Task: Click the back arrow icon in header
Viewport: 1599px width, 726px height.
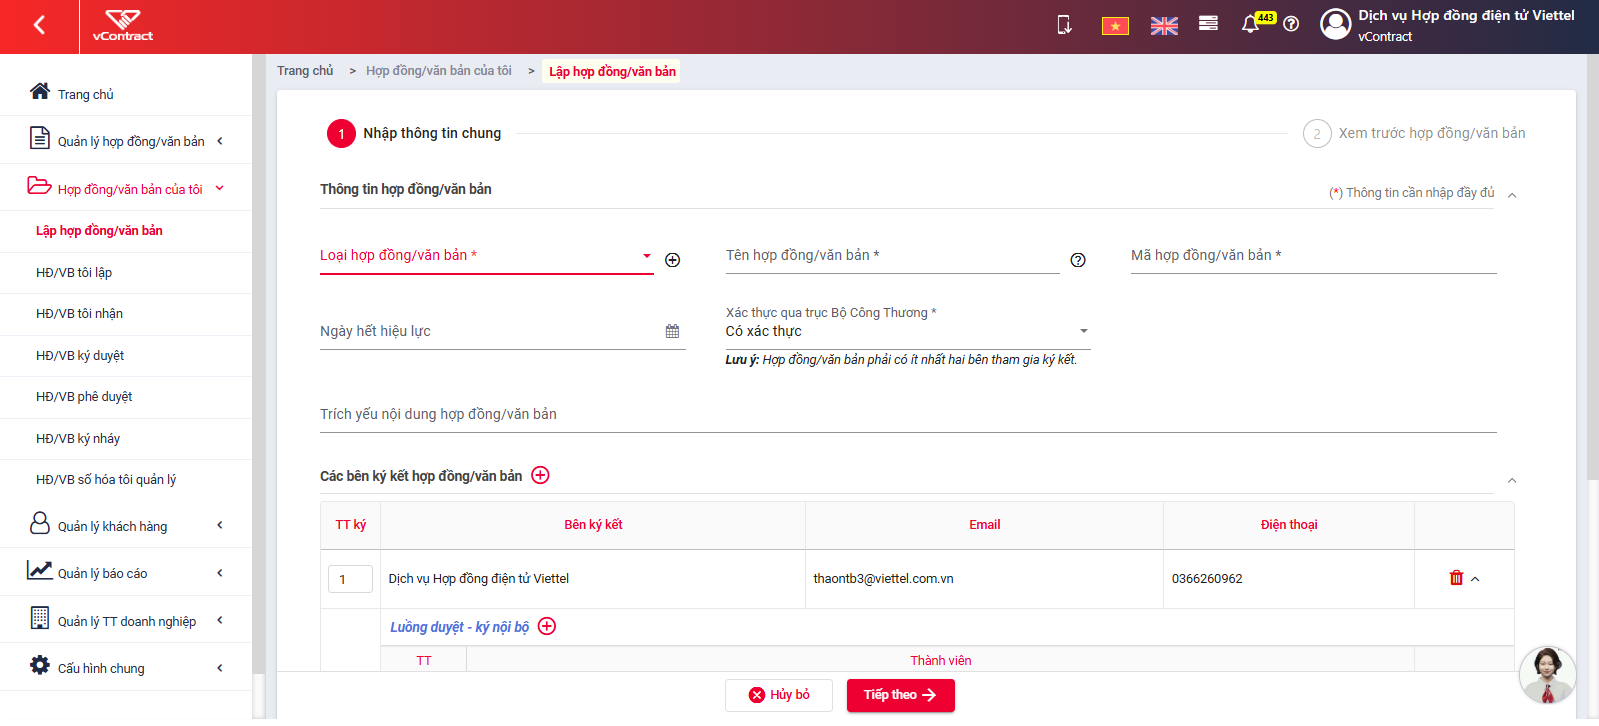Action: click(x=39, y=25)
